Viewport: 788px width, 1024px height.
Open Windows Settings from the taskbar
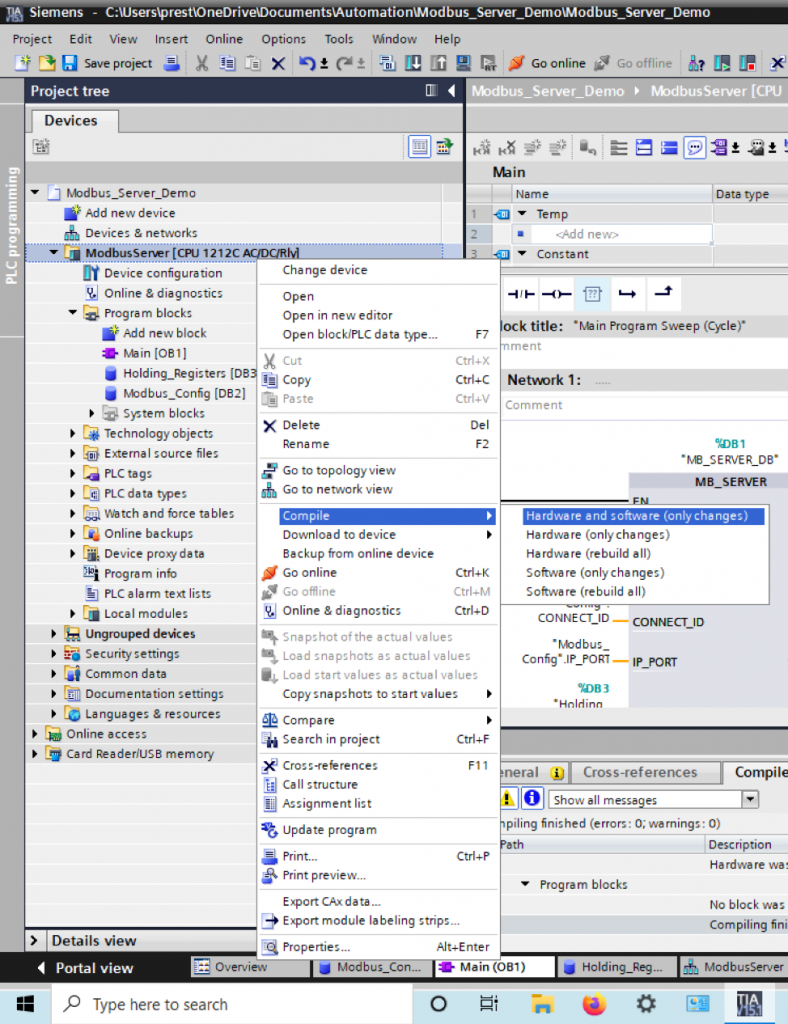(x=646, y=1004)
